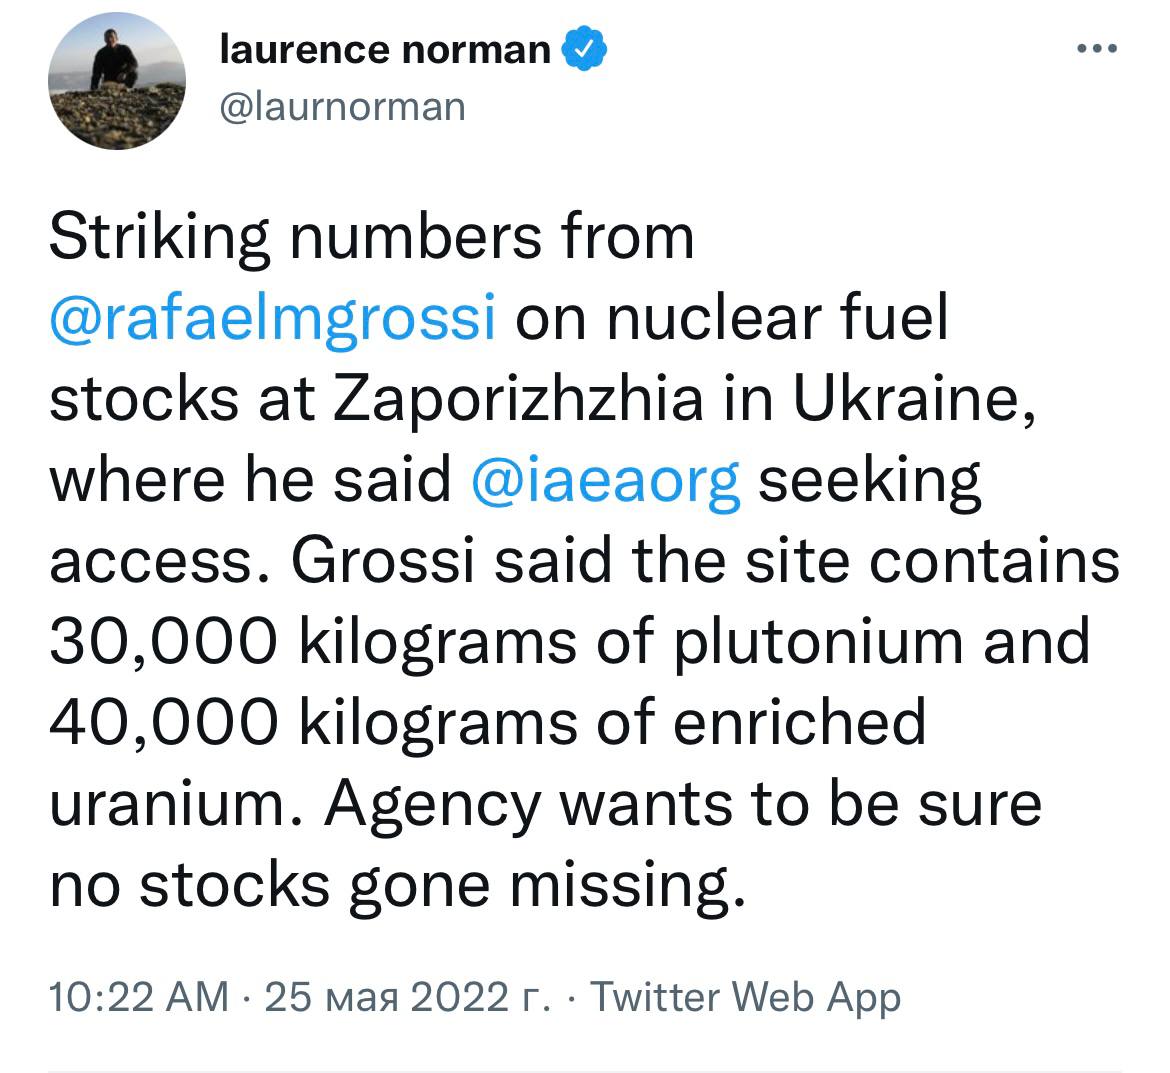Open the tweet's three-dot More menu
This screenshot has height=1073, width=1170.
pyautogui.click(x=1096, y=48)
